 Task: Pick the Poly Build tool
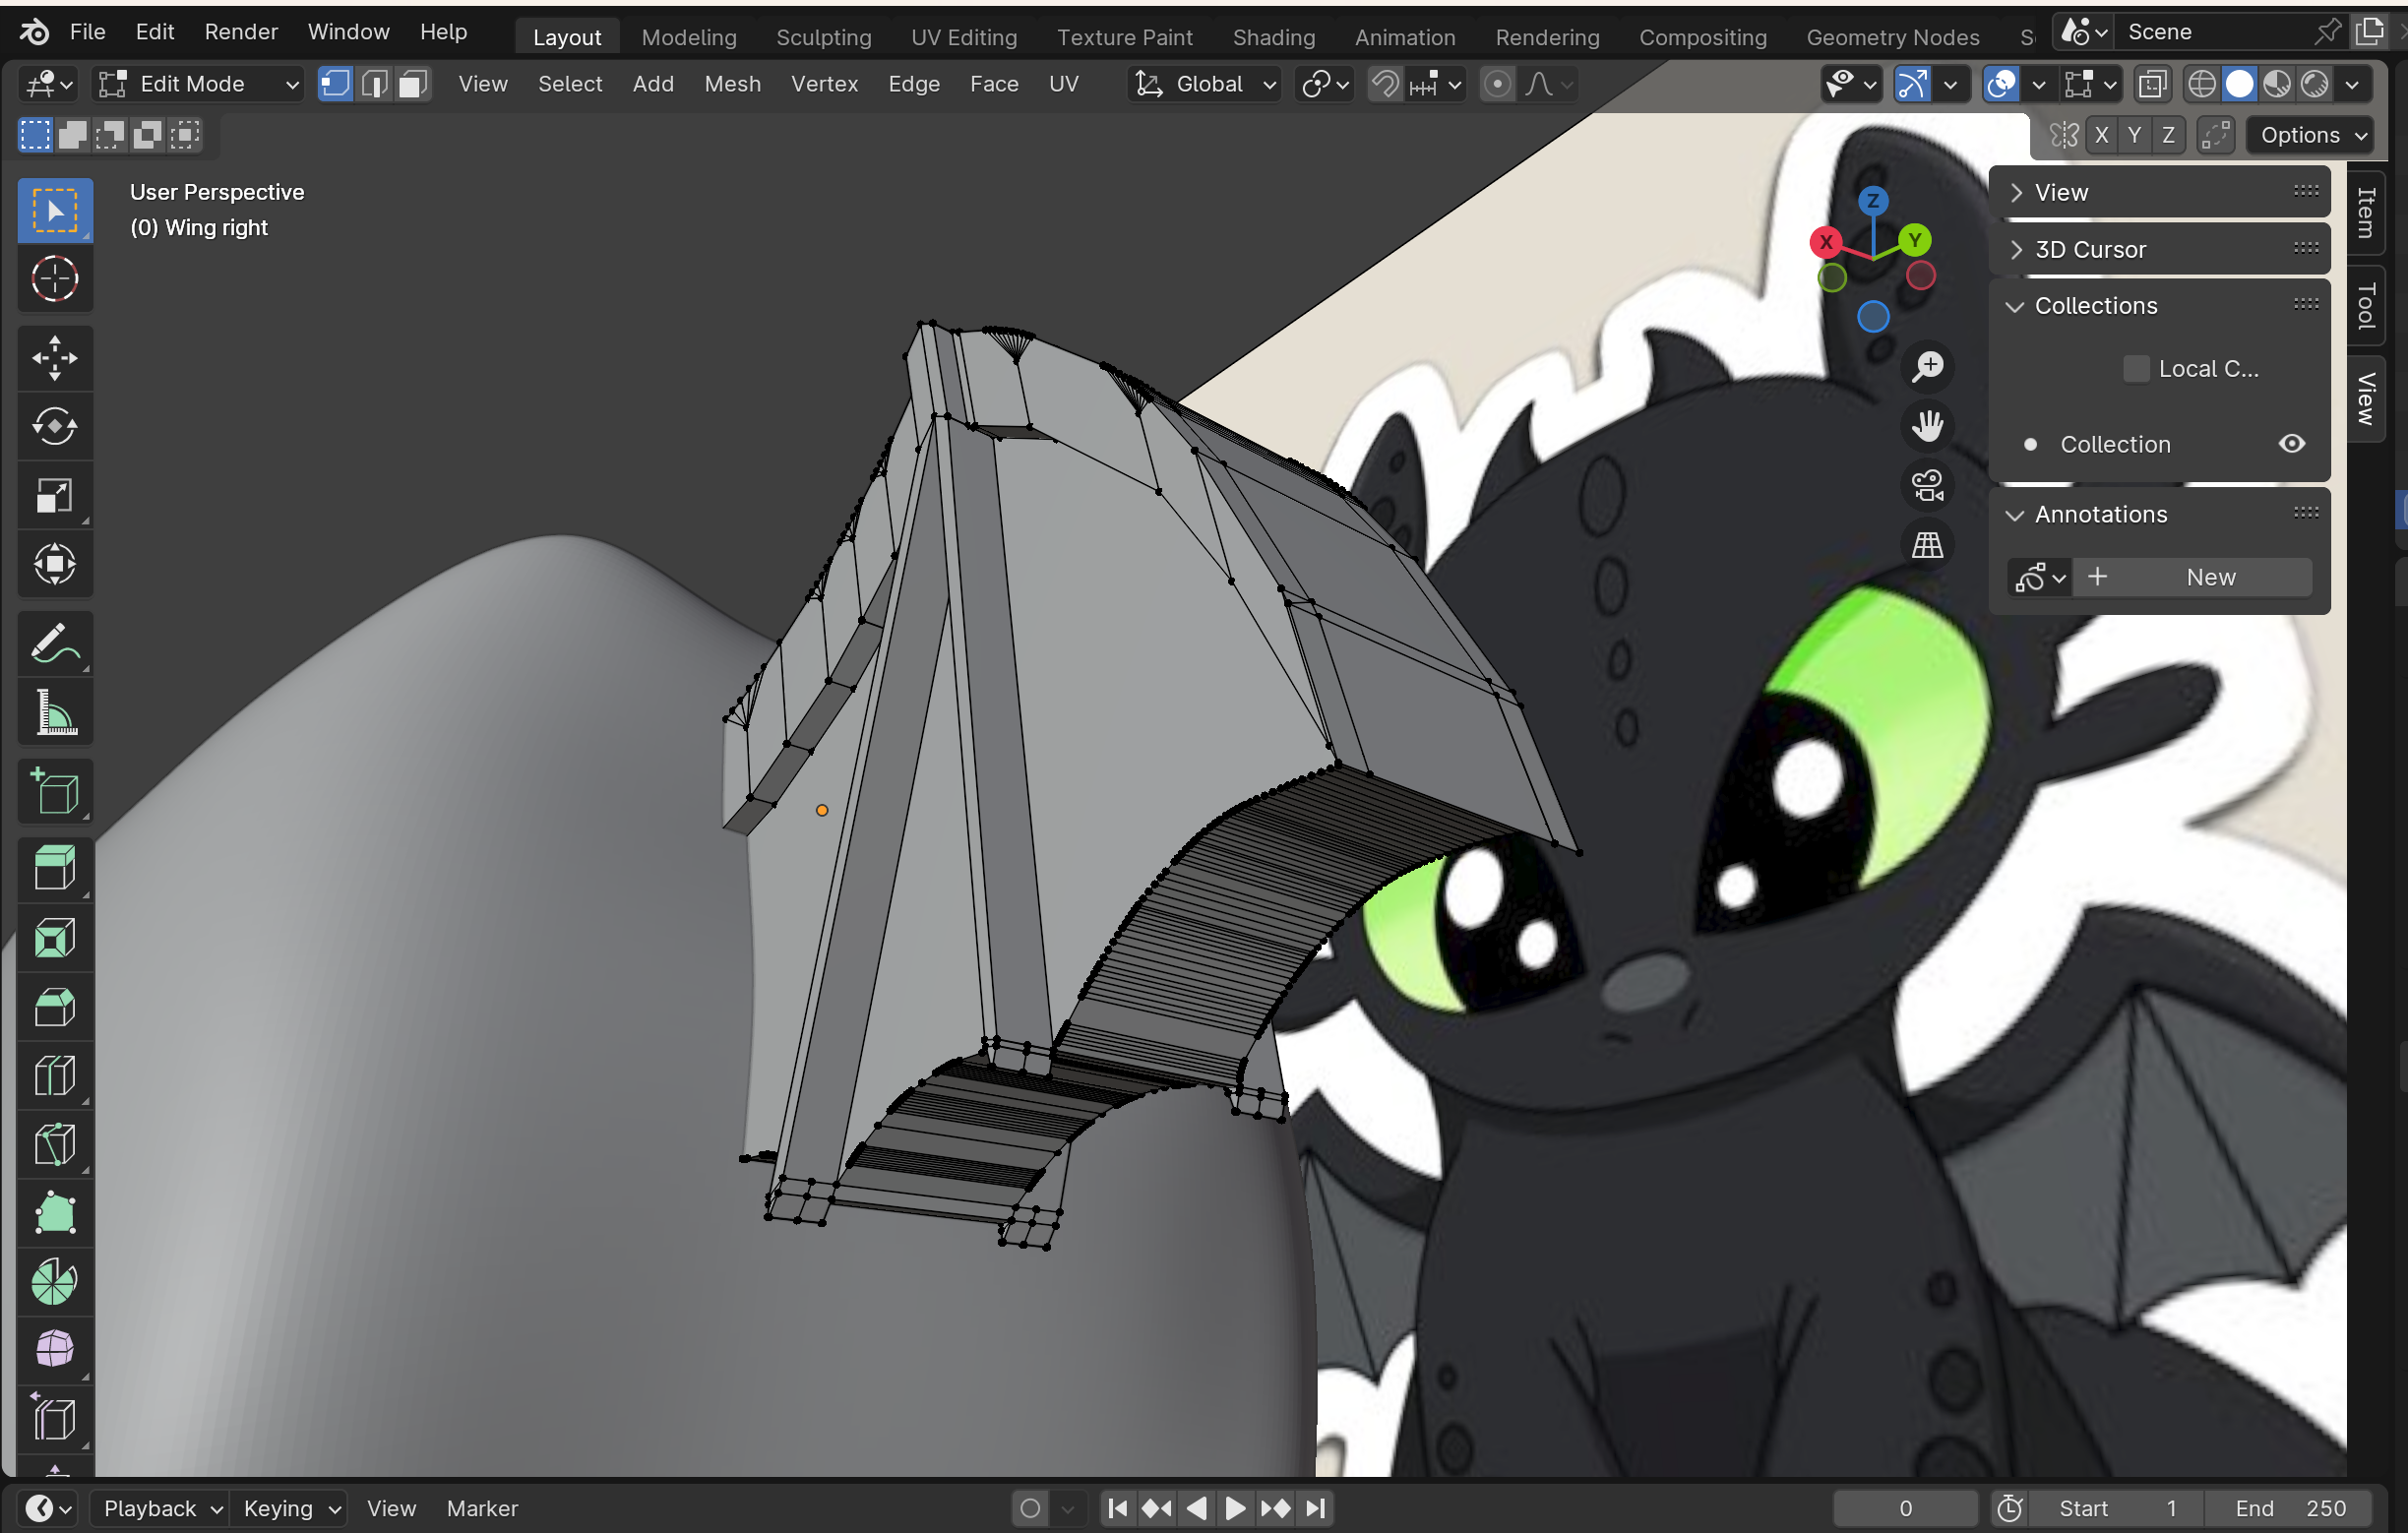(x=55, y=1214)
